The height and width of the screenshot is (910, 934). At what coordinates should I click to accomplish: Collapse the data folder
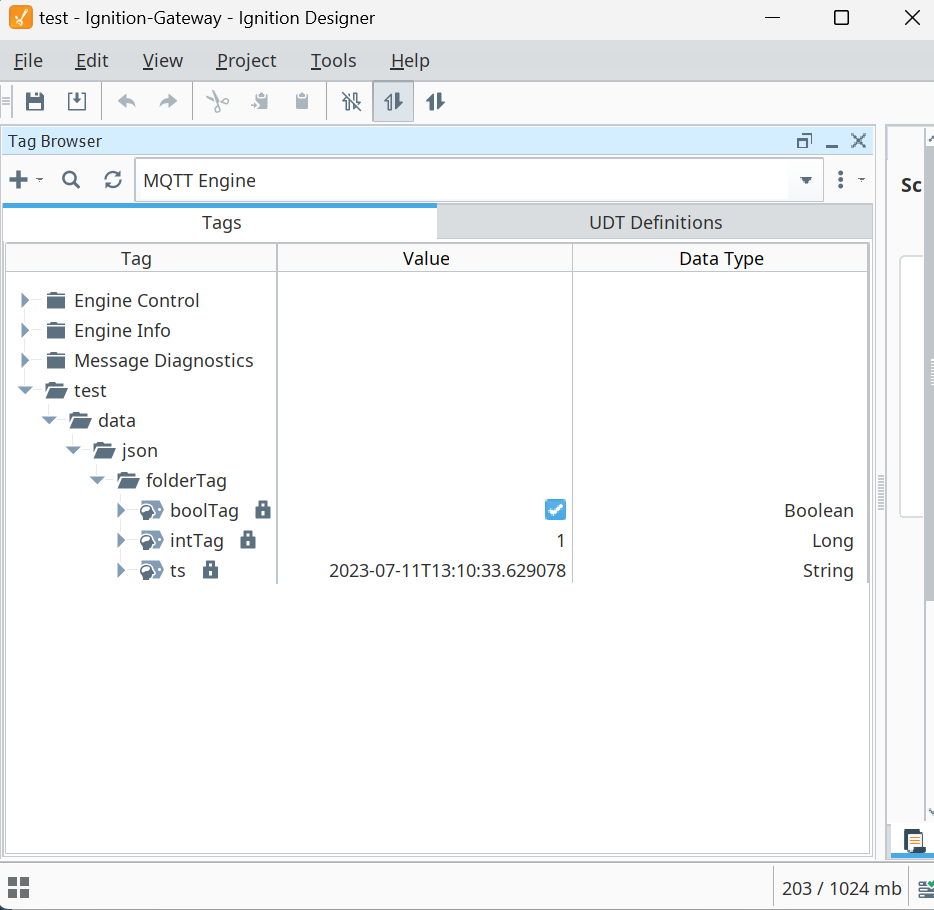click(49, 420)
